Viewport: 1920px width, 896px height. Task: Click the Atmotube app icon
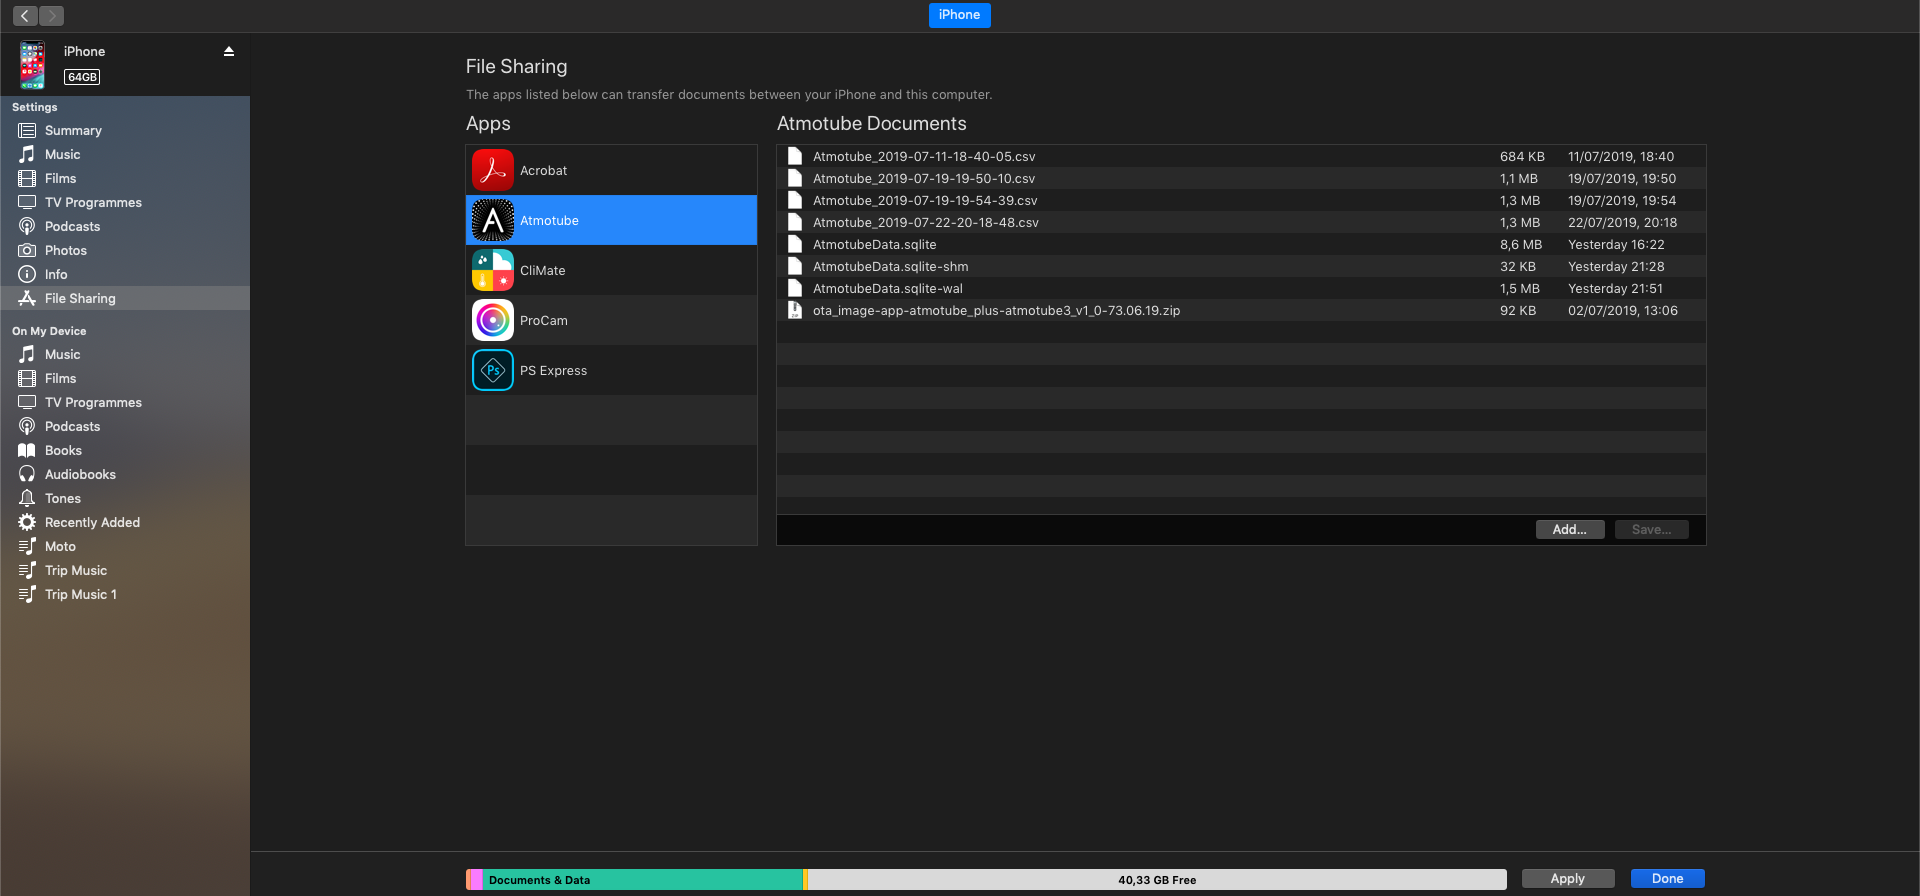coord(493,220)
